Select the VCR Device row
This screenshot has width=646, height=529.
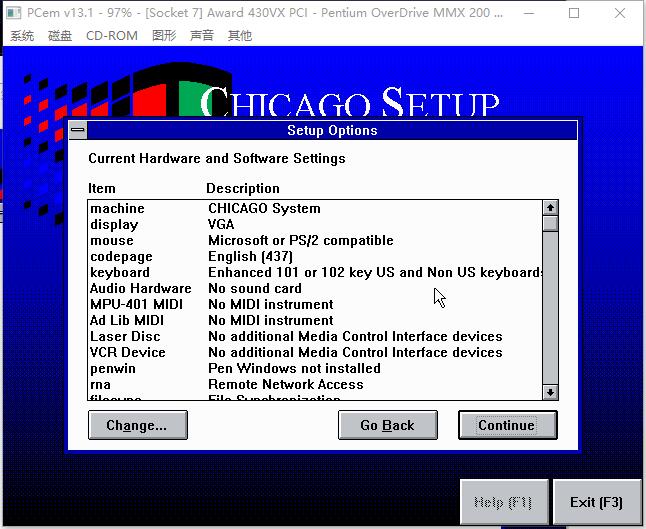point(315,352)
